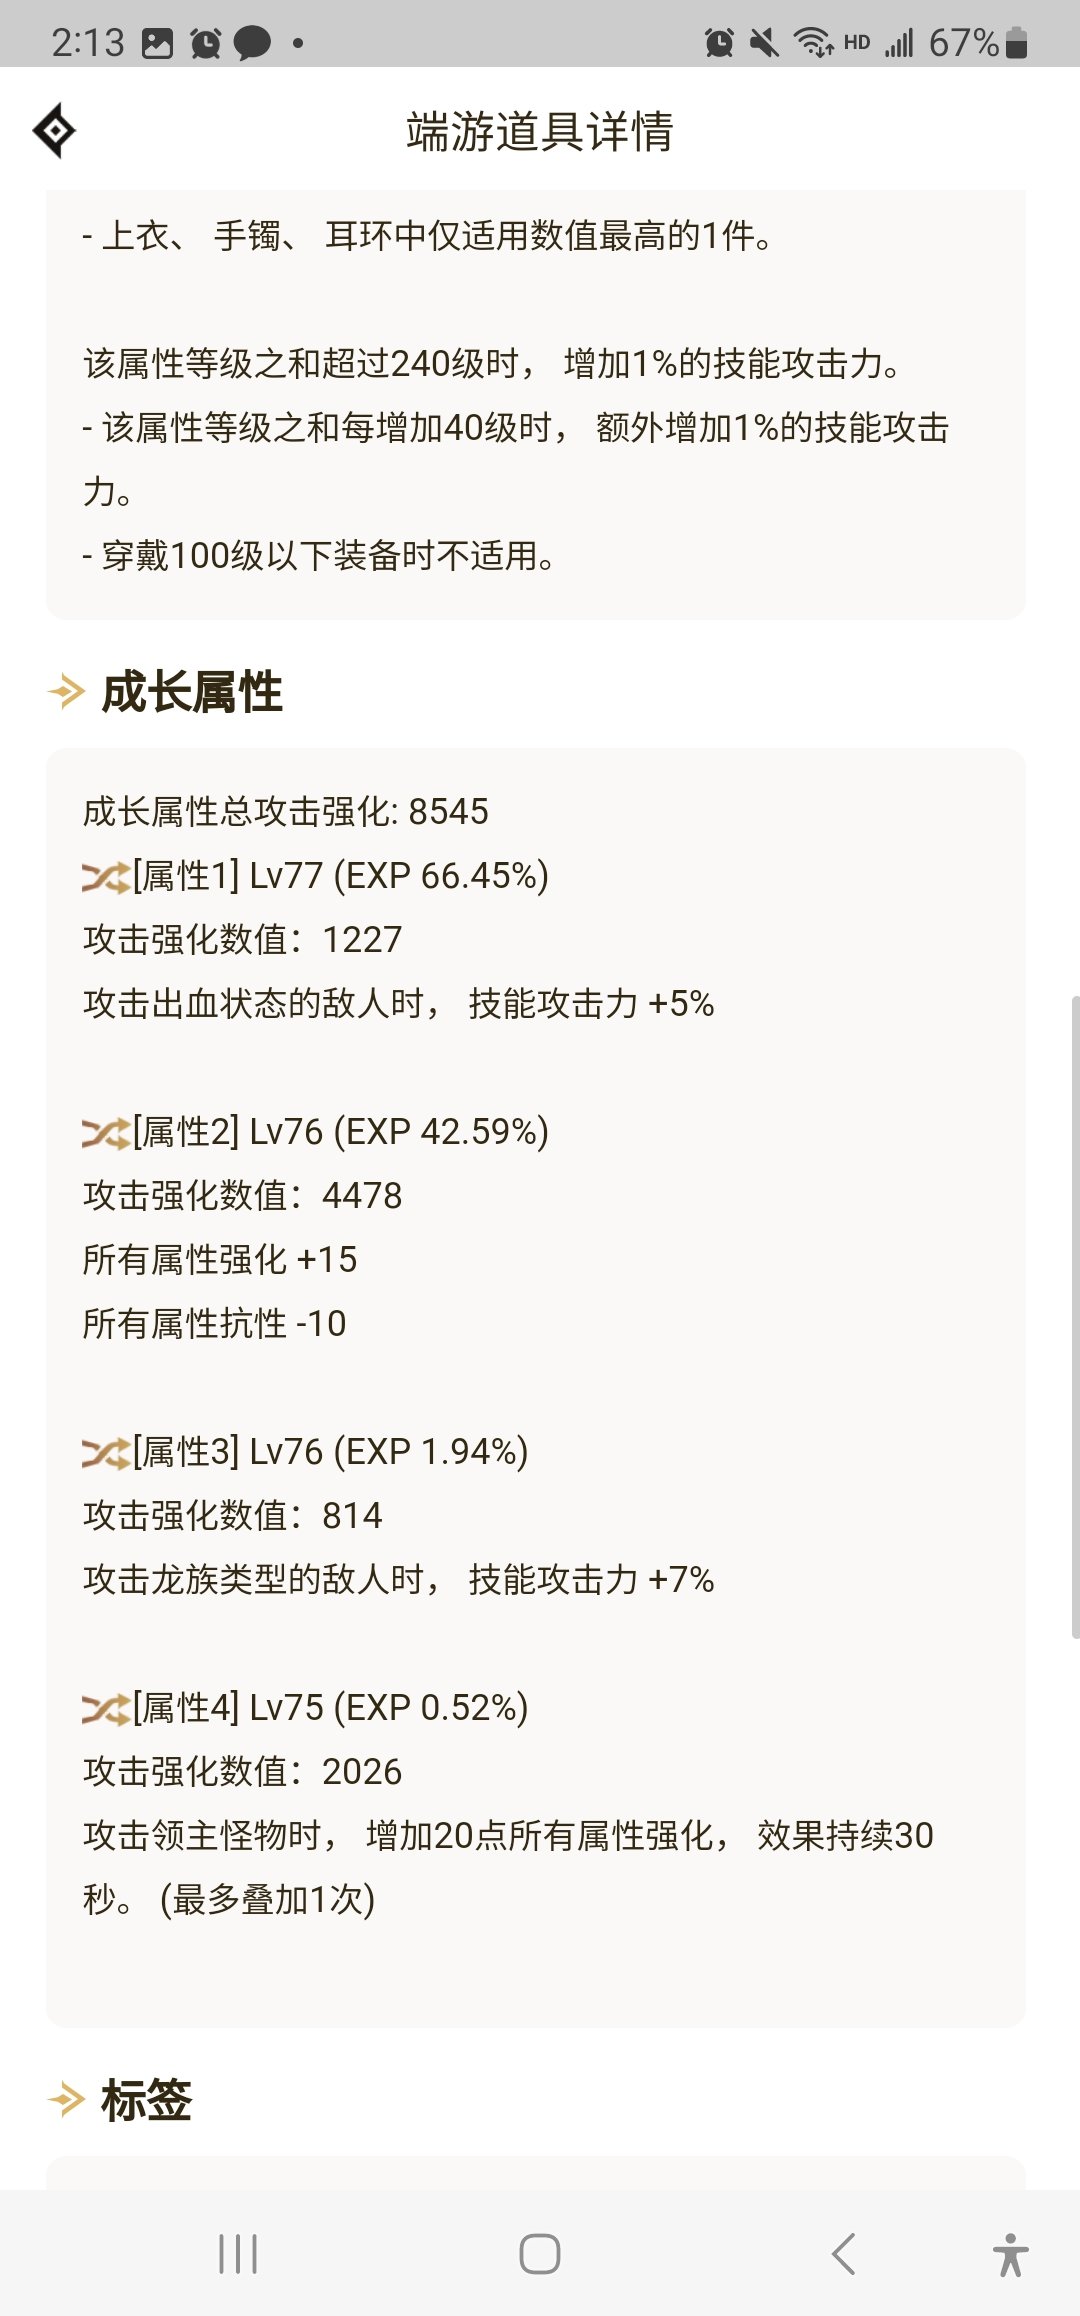Screen dimensions: 1080x2316
Task: Tap the 标签 section heading
Action: [147, 2100]
